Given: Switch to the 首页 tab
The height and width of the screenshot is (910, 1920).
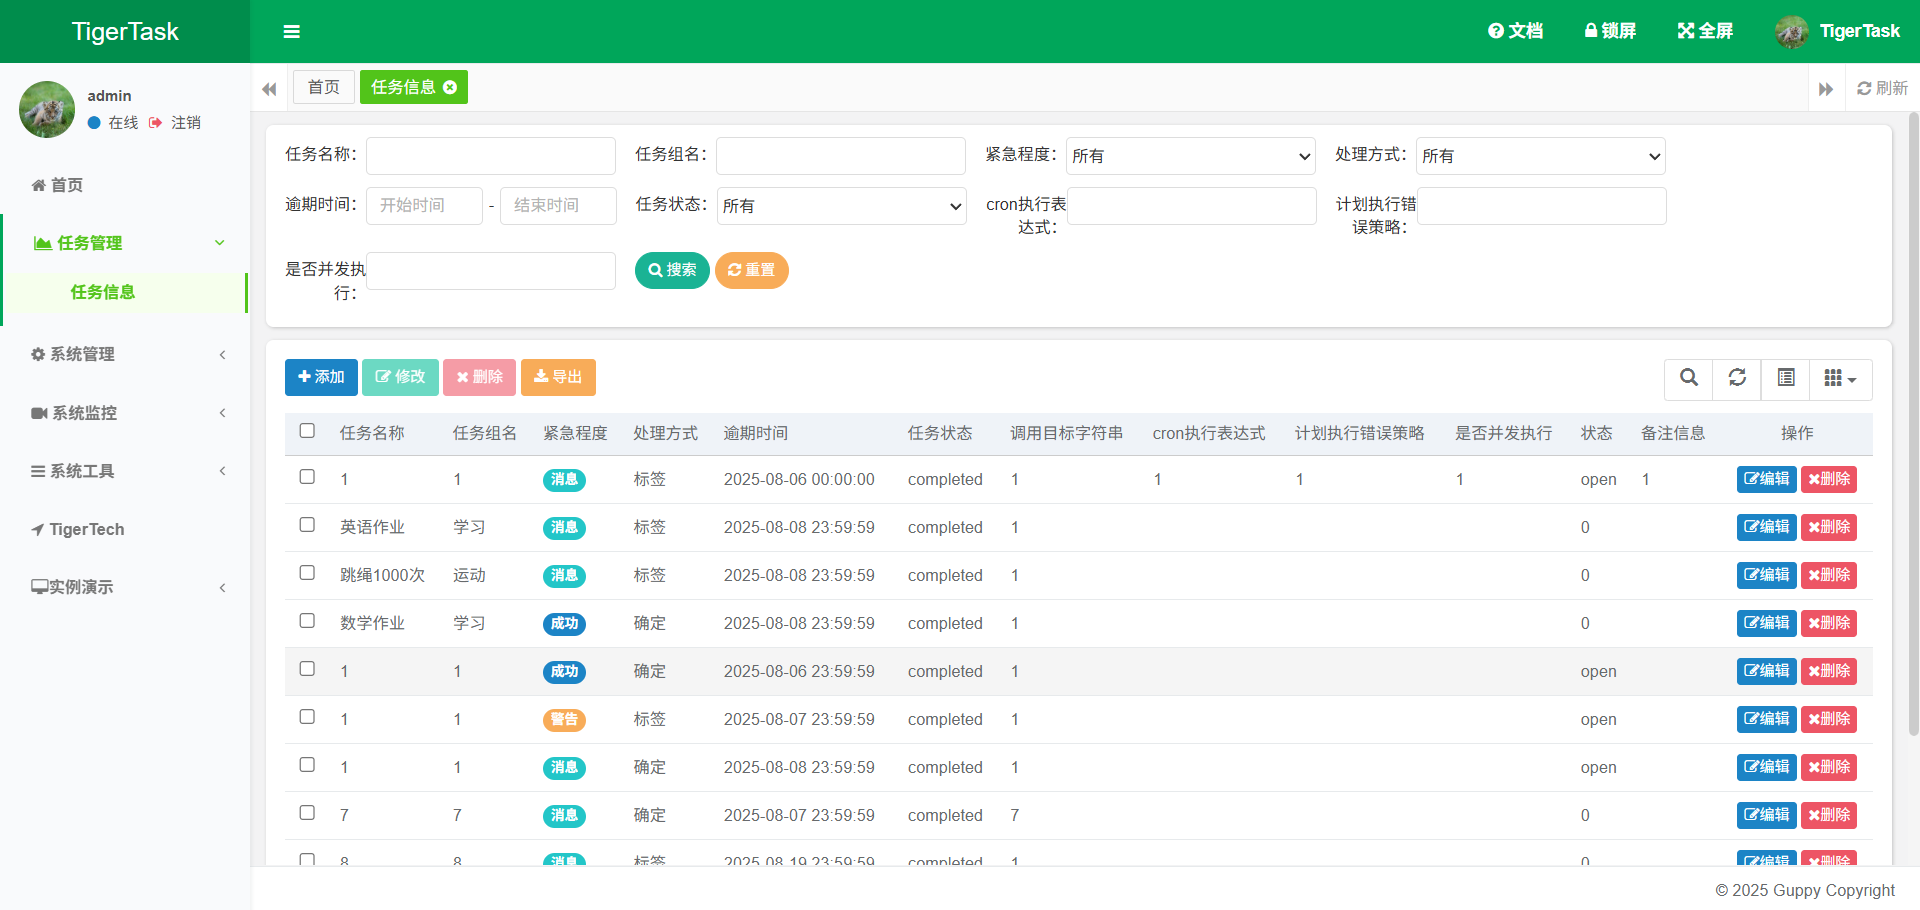Looking at the screenshot, I should [323, 88].
